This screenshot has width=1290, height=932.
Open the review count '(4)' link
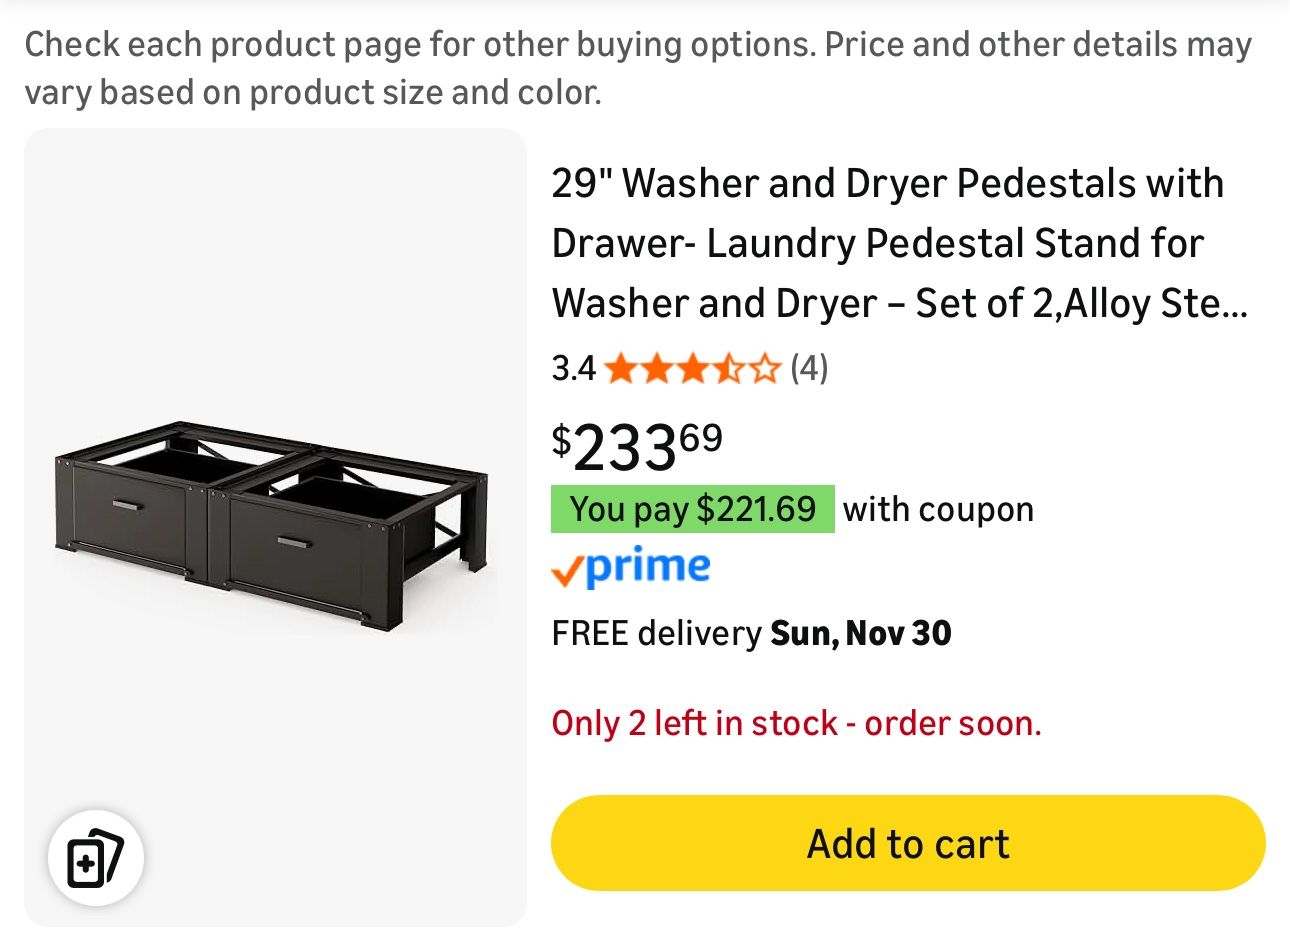pyautogui.click(x=807, y=368)
